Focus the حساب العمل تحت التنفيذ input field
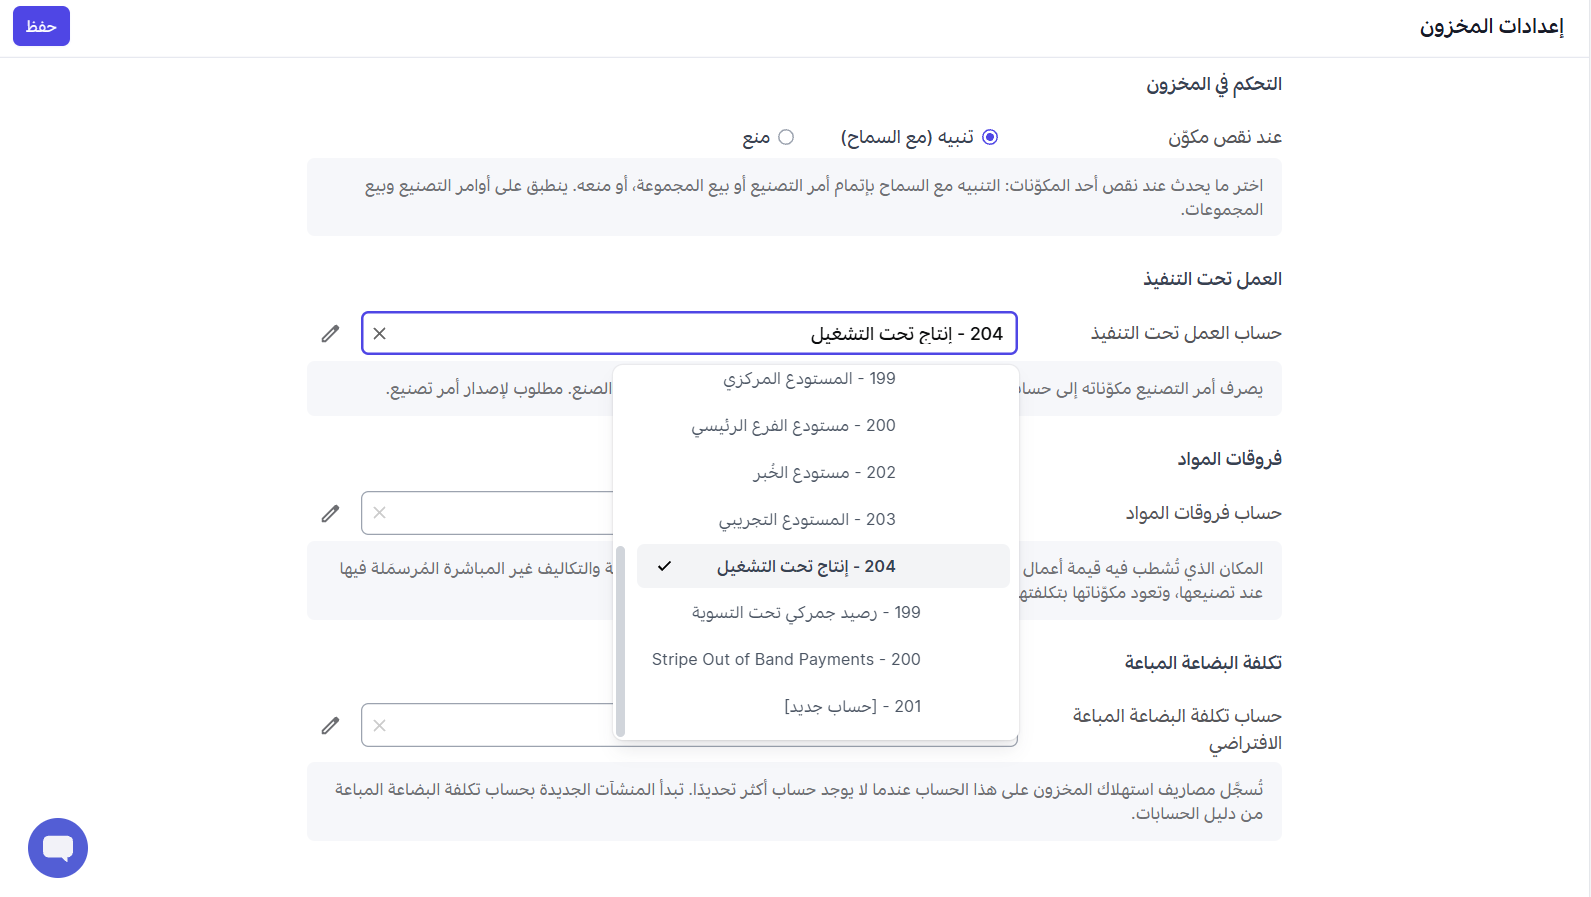The image size is (1591, 897). point(689,333)
